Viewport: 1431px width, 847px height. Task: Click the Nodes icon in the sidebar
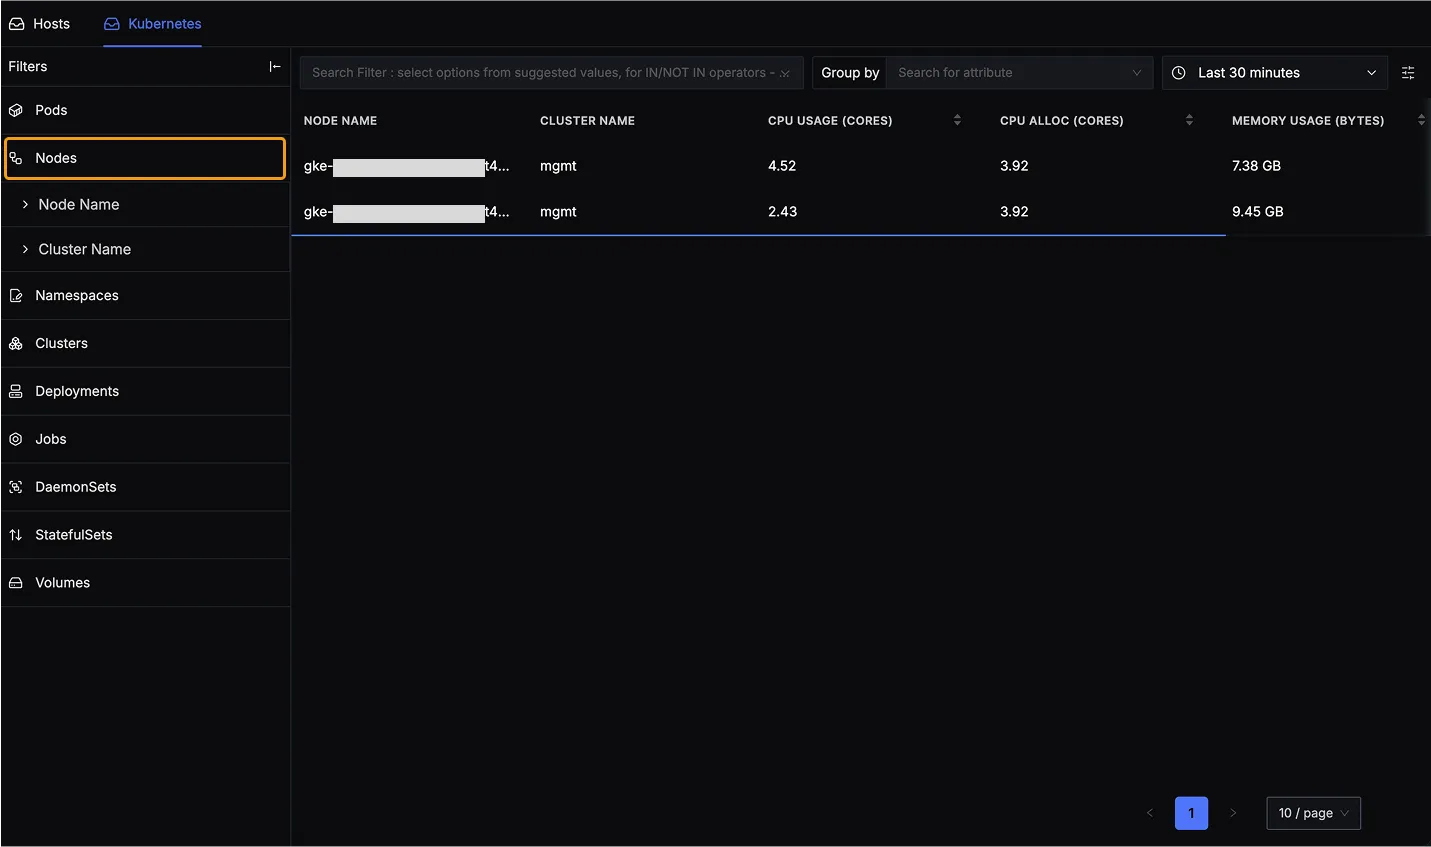click(x=15, y=158)
